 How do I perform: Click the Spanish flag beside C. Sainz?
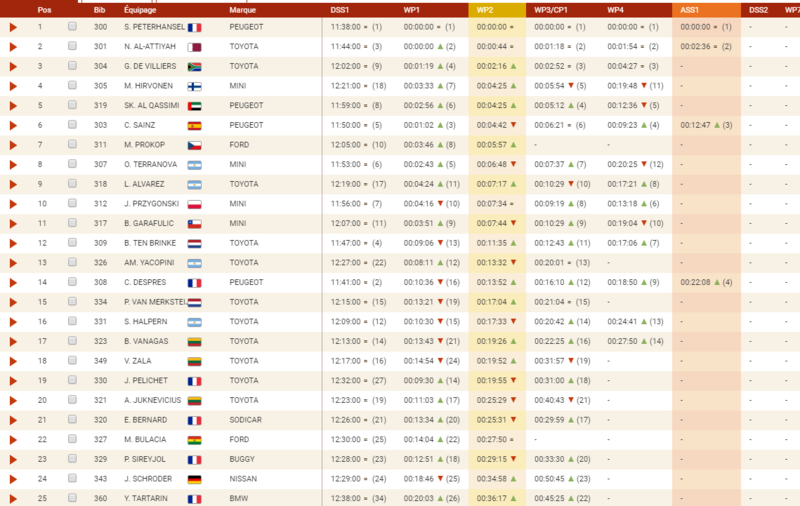tap(194, 126)
